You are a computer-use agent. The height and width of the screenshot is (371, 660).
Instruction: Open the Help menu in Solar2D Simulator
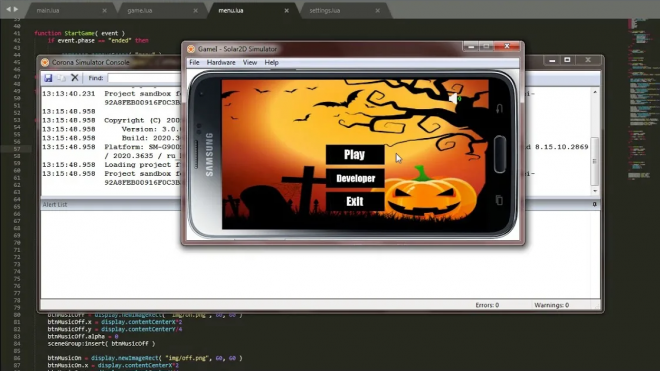tap(271, 62)
